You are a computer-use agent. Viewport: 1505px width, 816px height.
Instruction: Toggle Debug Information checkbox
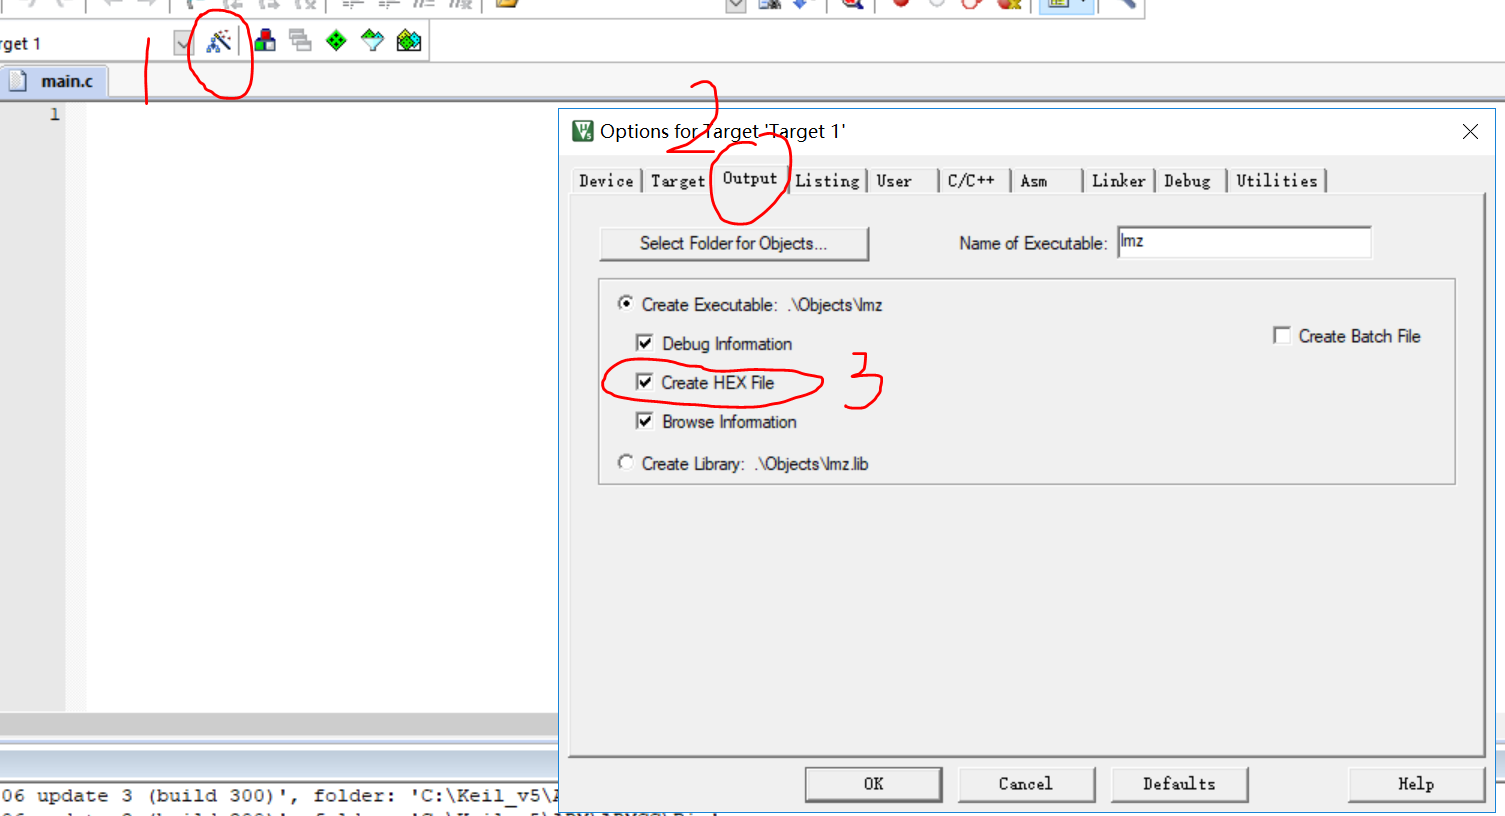coord(645,343)
